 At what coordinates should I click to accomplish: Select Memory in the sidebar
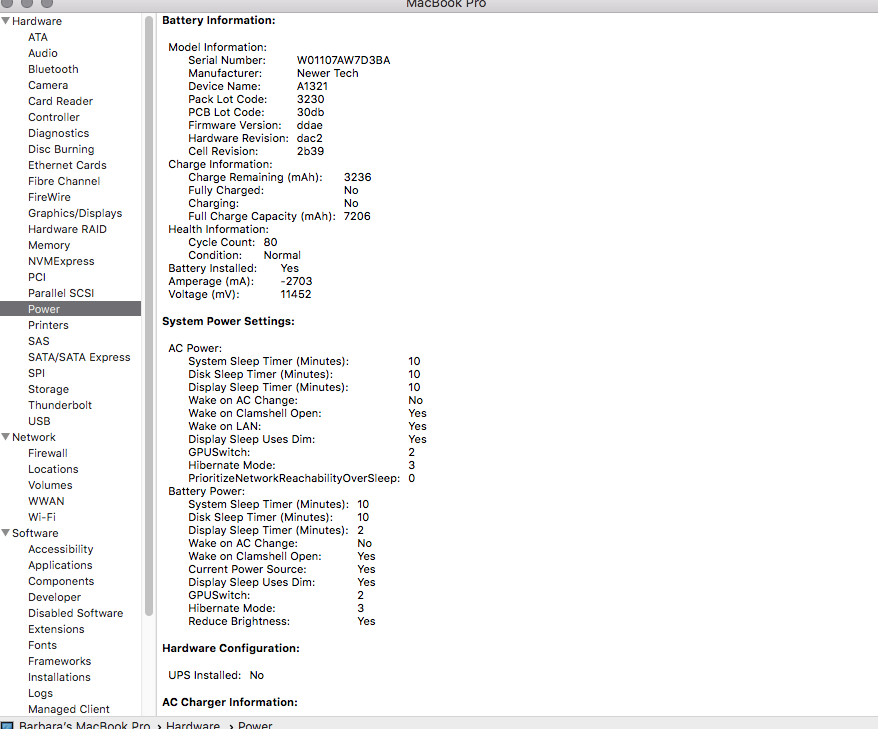pyautogui.click(x=49, y=245)
